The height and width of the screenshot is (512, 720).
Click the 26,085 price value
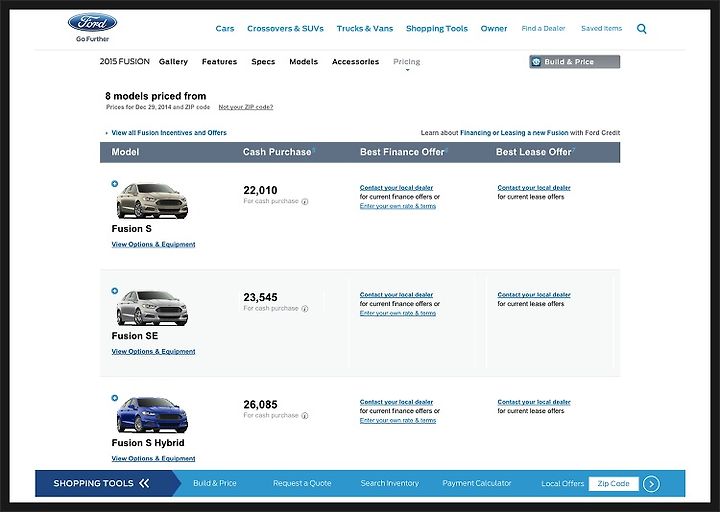(x=260, y=405)
